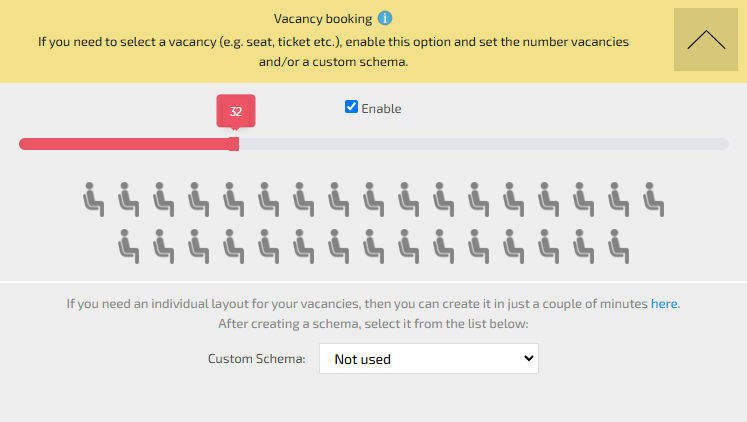Select the last seat icon in the top row
Screen dimensions: 747x422
[654, 199]
